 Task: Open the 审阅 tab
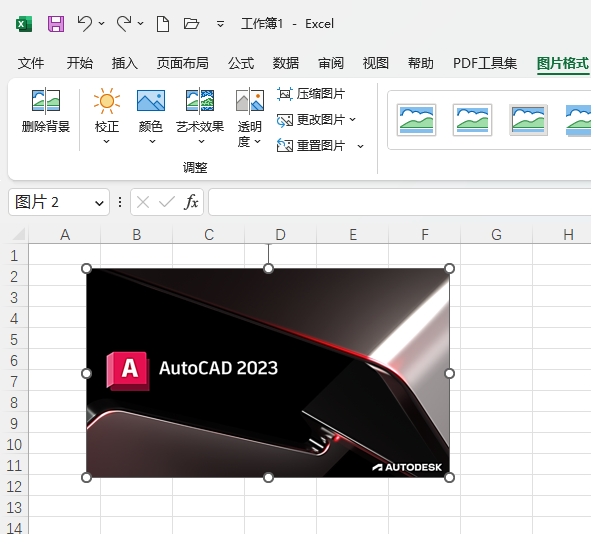click(x=331, y=63)
